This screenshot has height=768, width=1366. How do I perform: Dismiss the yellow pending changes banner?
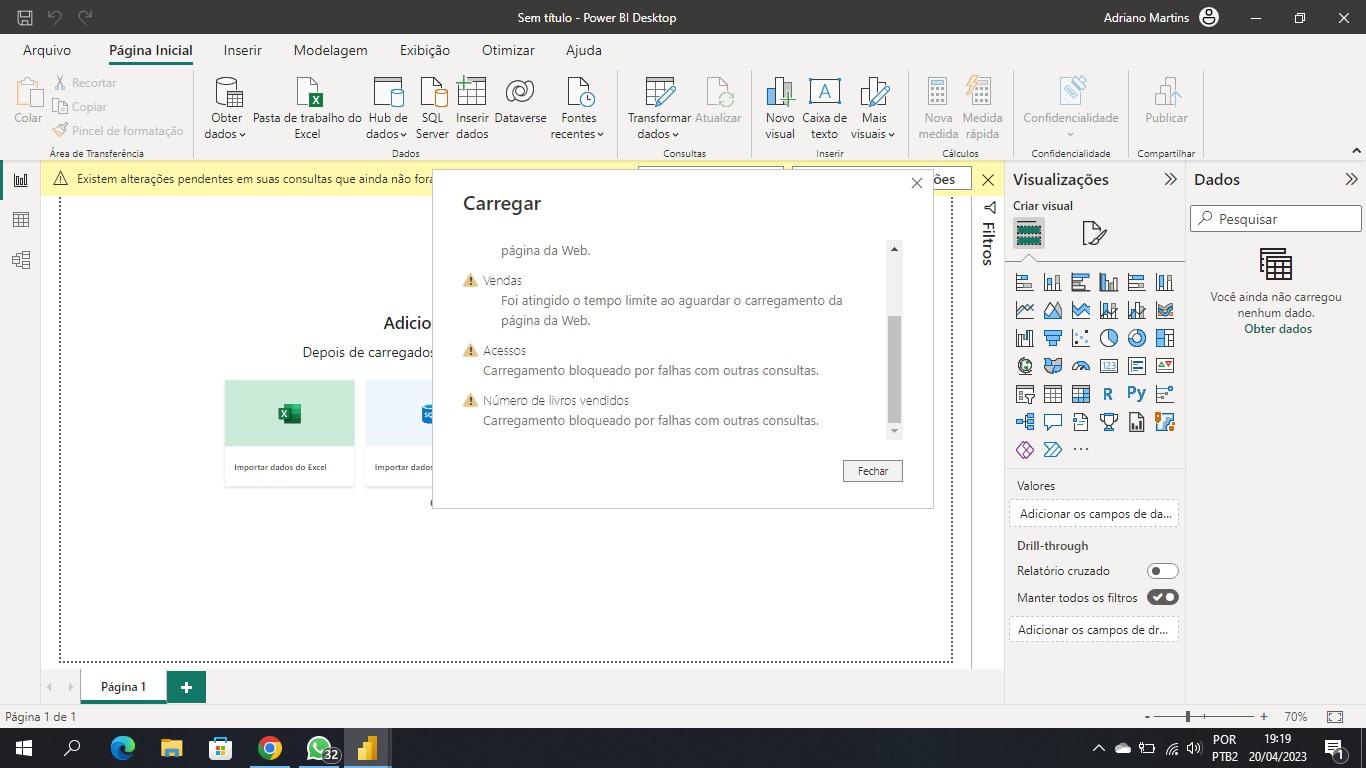988,180
